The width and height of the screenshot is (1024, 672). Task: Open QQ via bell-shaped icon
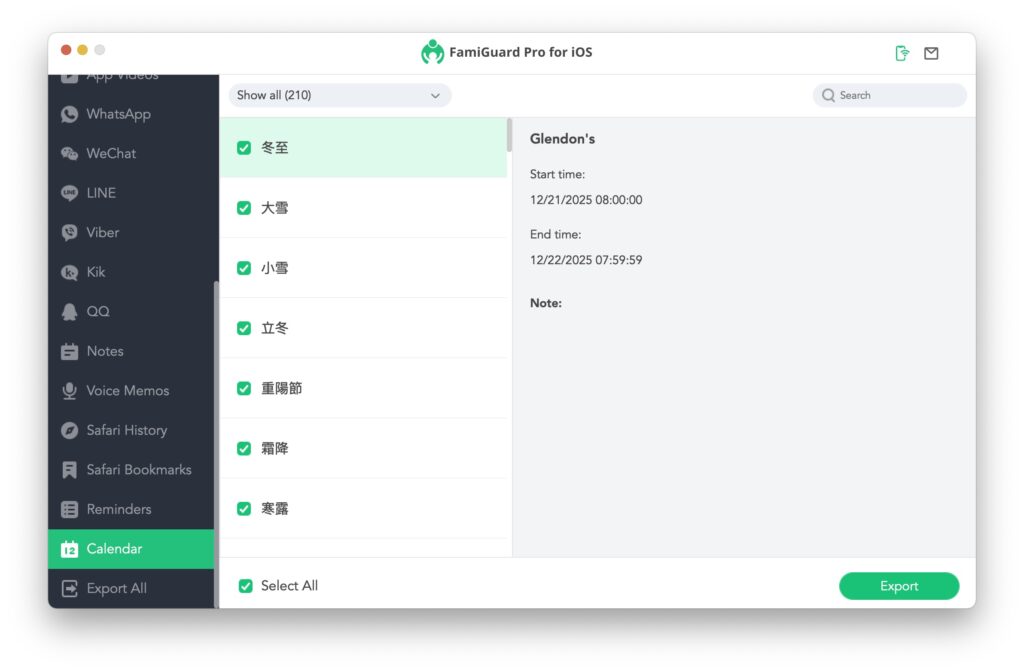(69, 312)
